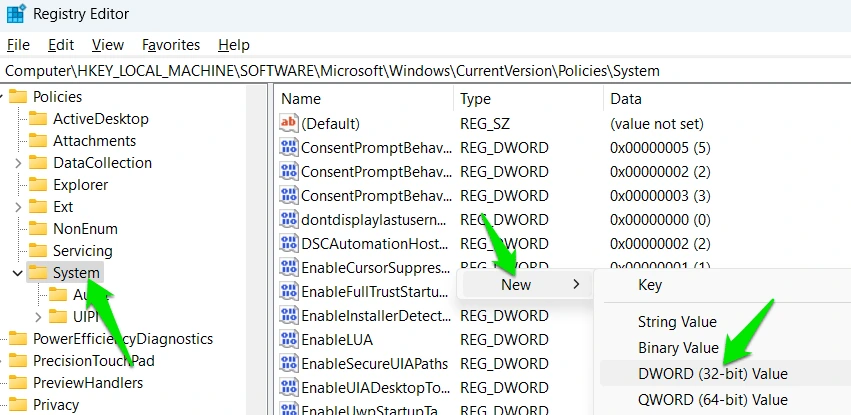This screenshot has height=415, width=851.
Task: Click the ActiveDesktop folder icon
Action: click(39, 119)
